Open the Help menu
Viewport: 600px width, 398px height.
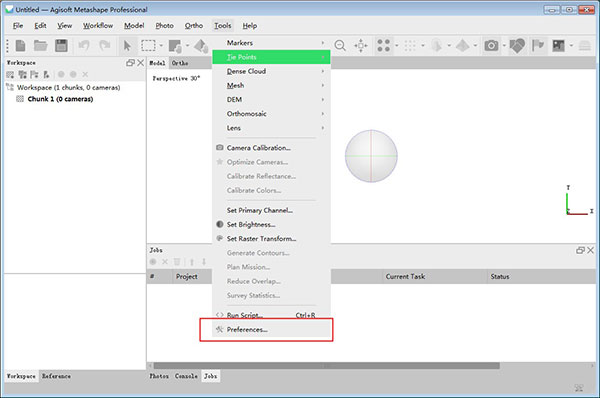click(x=249, y=26)
